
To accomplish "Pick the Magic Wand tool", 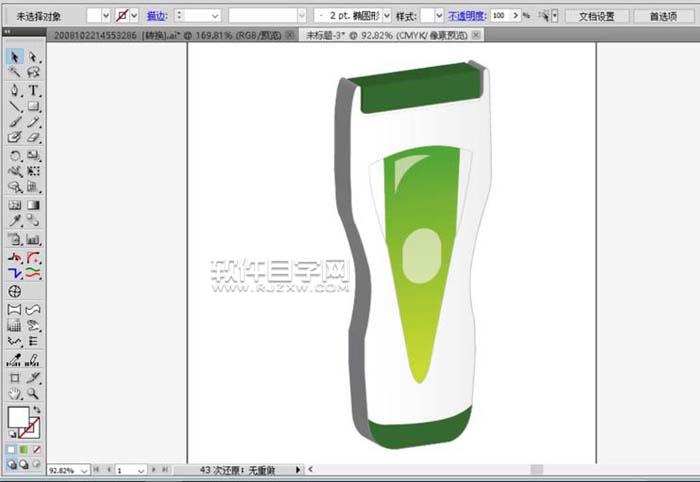I will click(x=15, y=73).
